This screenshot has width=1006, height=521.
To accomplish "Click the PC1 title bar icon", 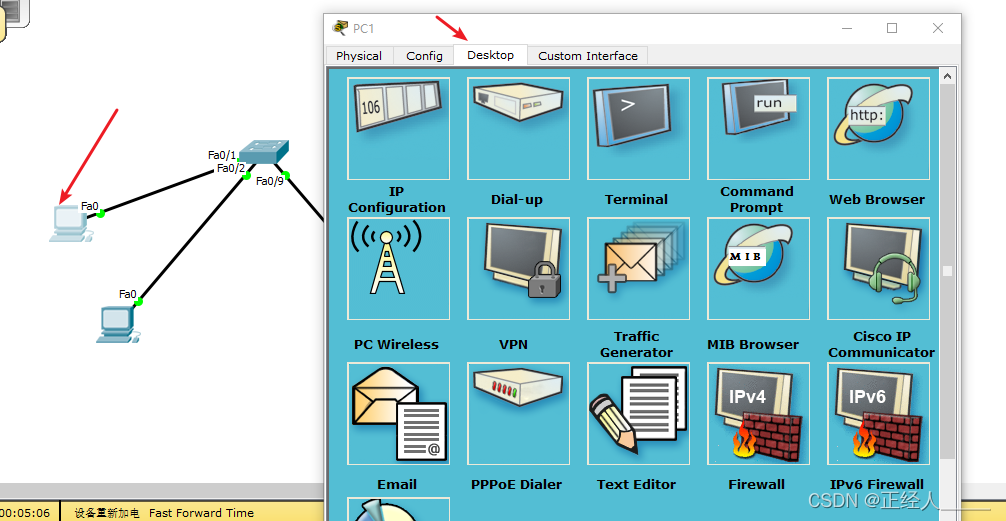I will click(340, 28).
